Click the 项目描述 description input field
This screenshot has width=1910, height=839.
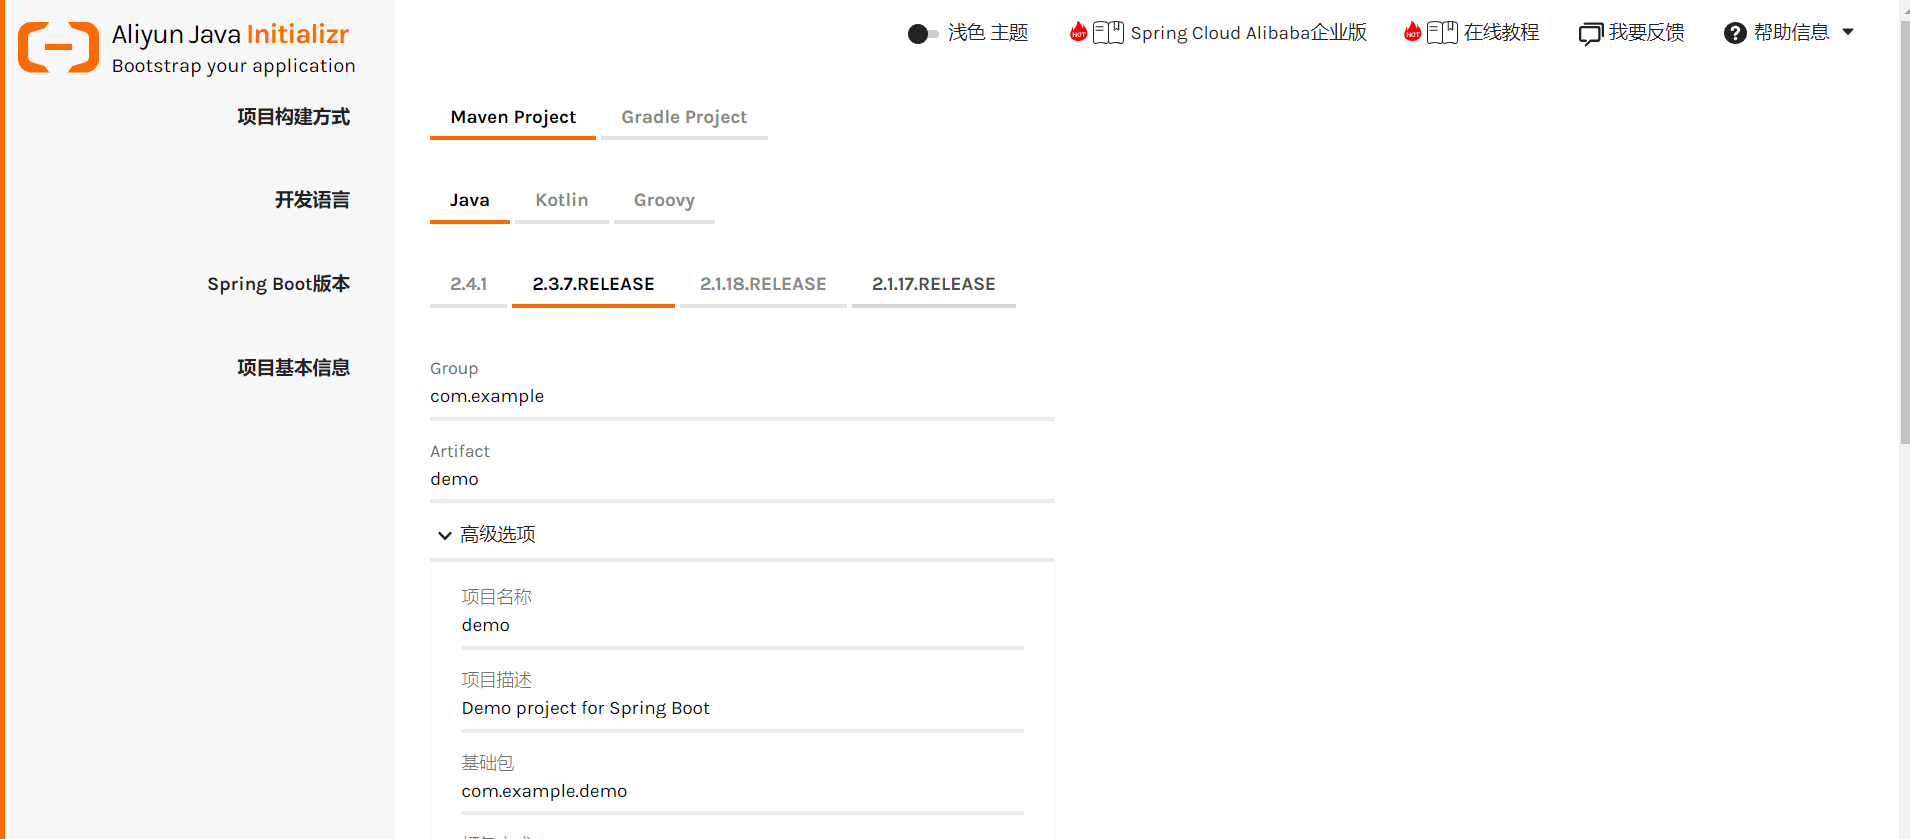742,709
